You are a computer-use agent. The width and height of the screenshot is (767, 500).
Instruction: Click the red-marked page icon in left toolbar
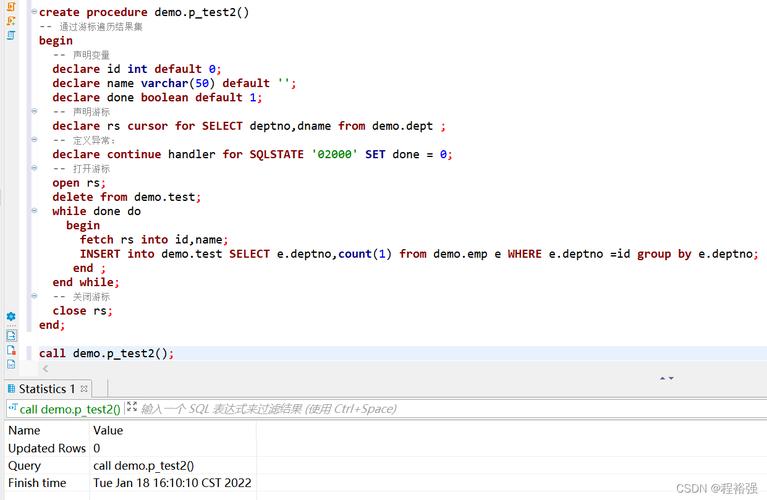tap(11, 350)
